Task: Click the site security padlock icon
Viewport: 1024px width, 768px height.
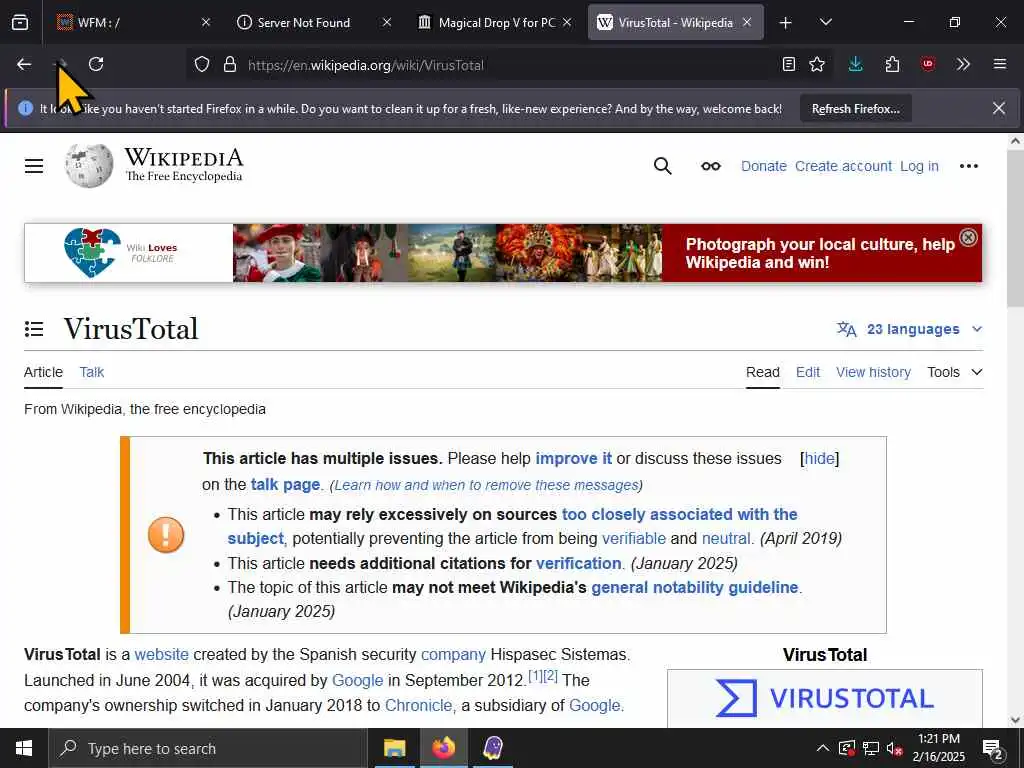Action: [x=229, y=64]
